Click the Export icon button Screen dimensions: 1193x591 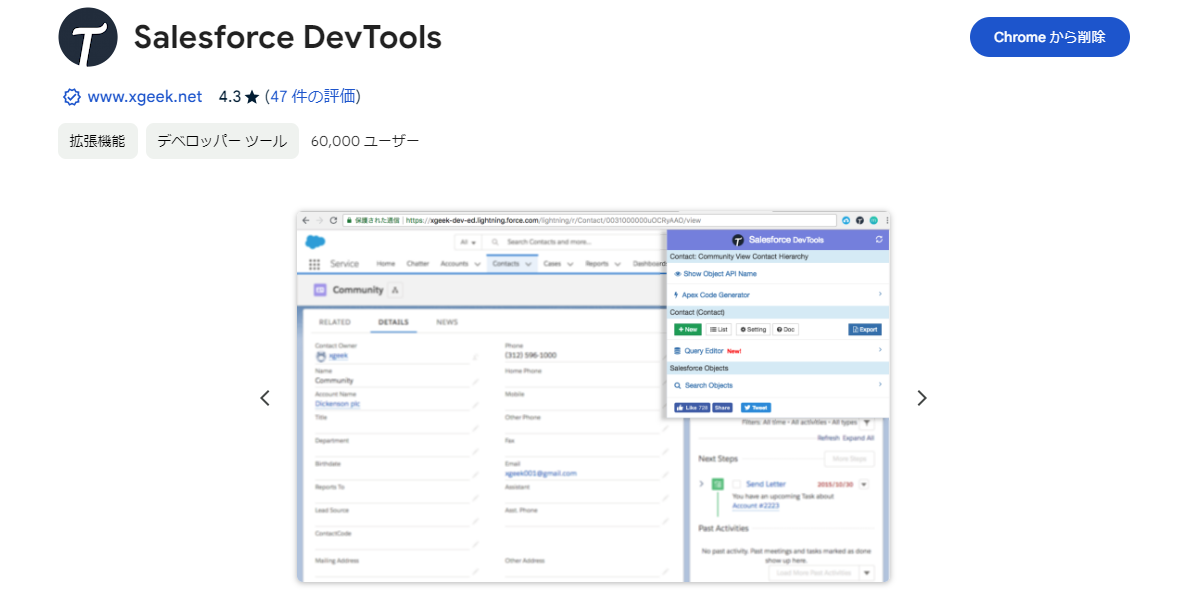pyautogui.click(x=855, y=329)
